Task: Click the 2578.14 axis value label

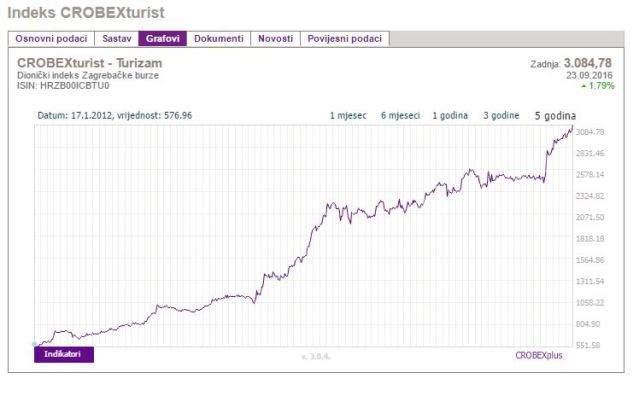Action: pyautogui.click(x=590, y=175)
